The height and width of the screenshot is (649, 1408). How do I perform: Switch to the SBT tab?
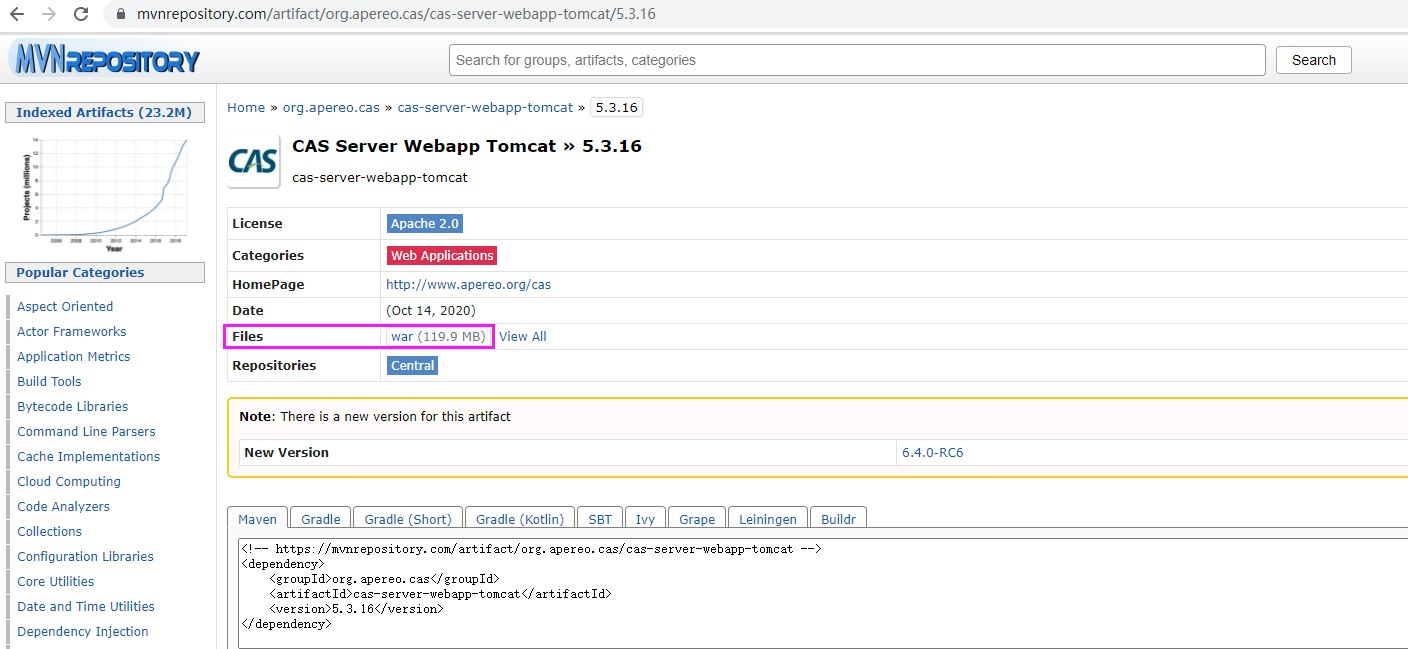600,519
